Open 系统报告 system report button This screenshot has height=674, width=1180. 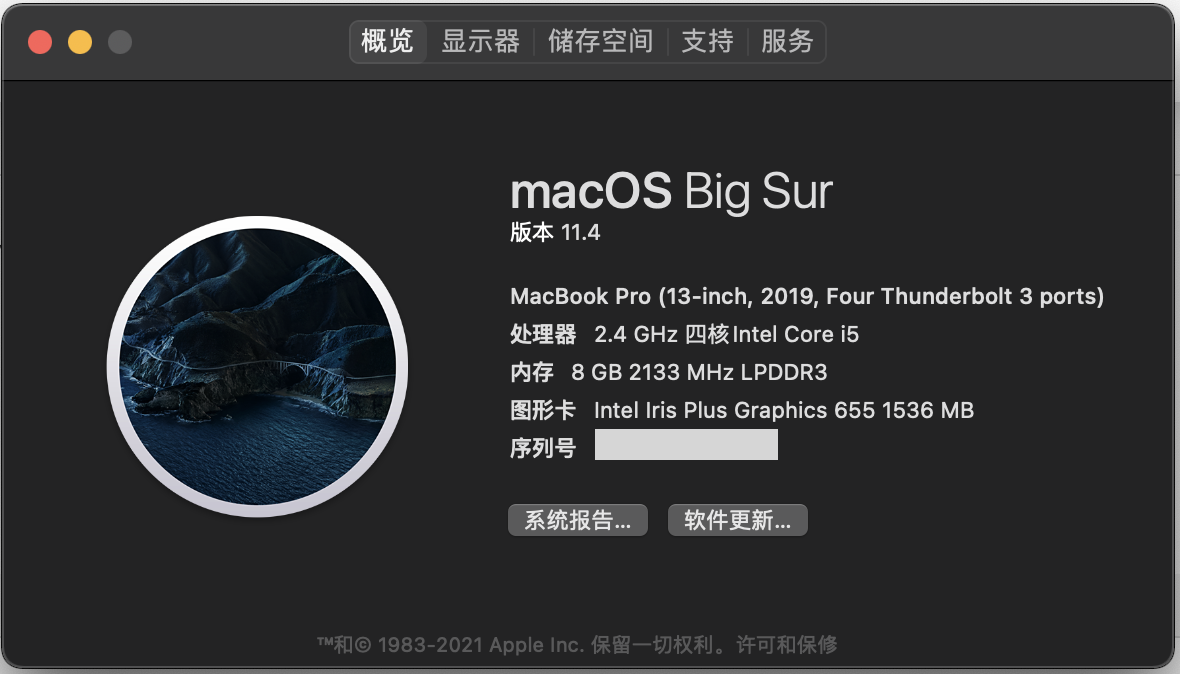[578, 520]
